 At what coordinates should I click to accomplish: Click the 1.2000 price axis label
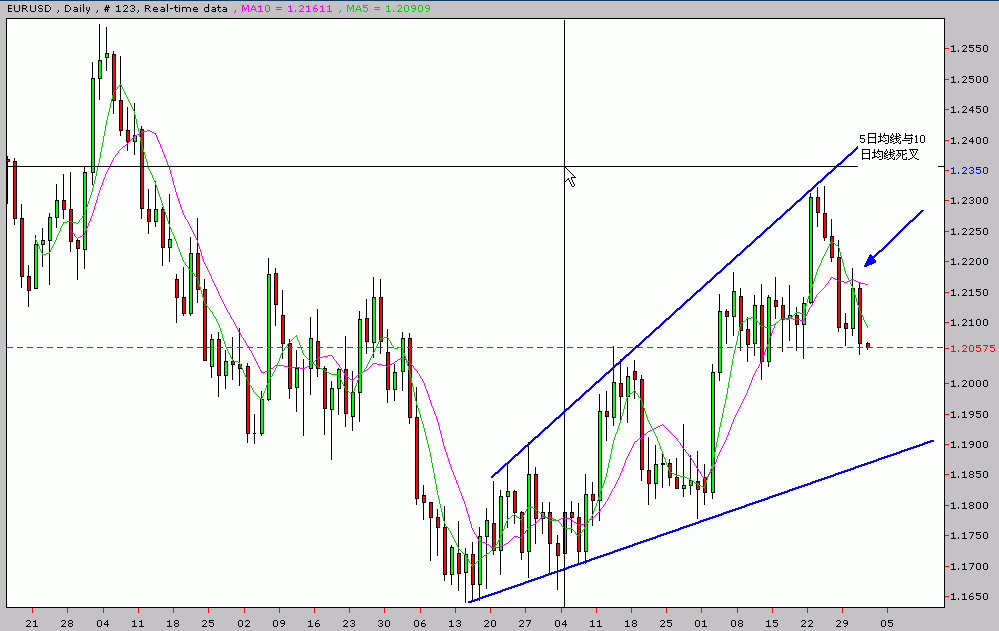coord(969,384)
